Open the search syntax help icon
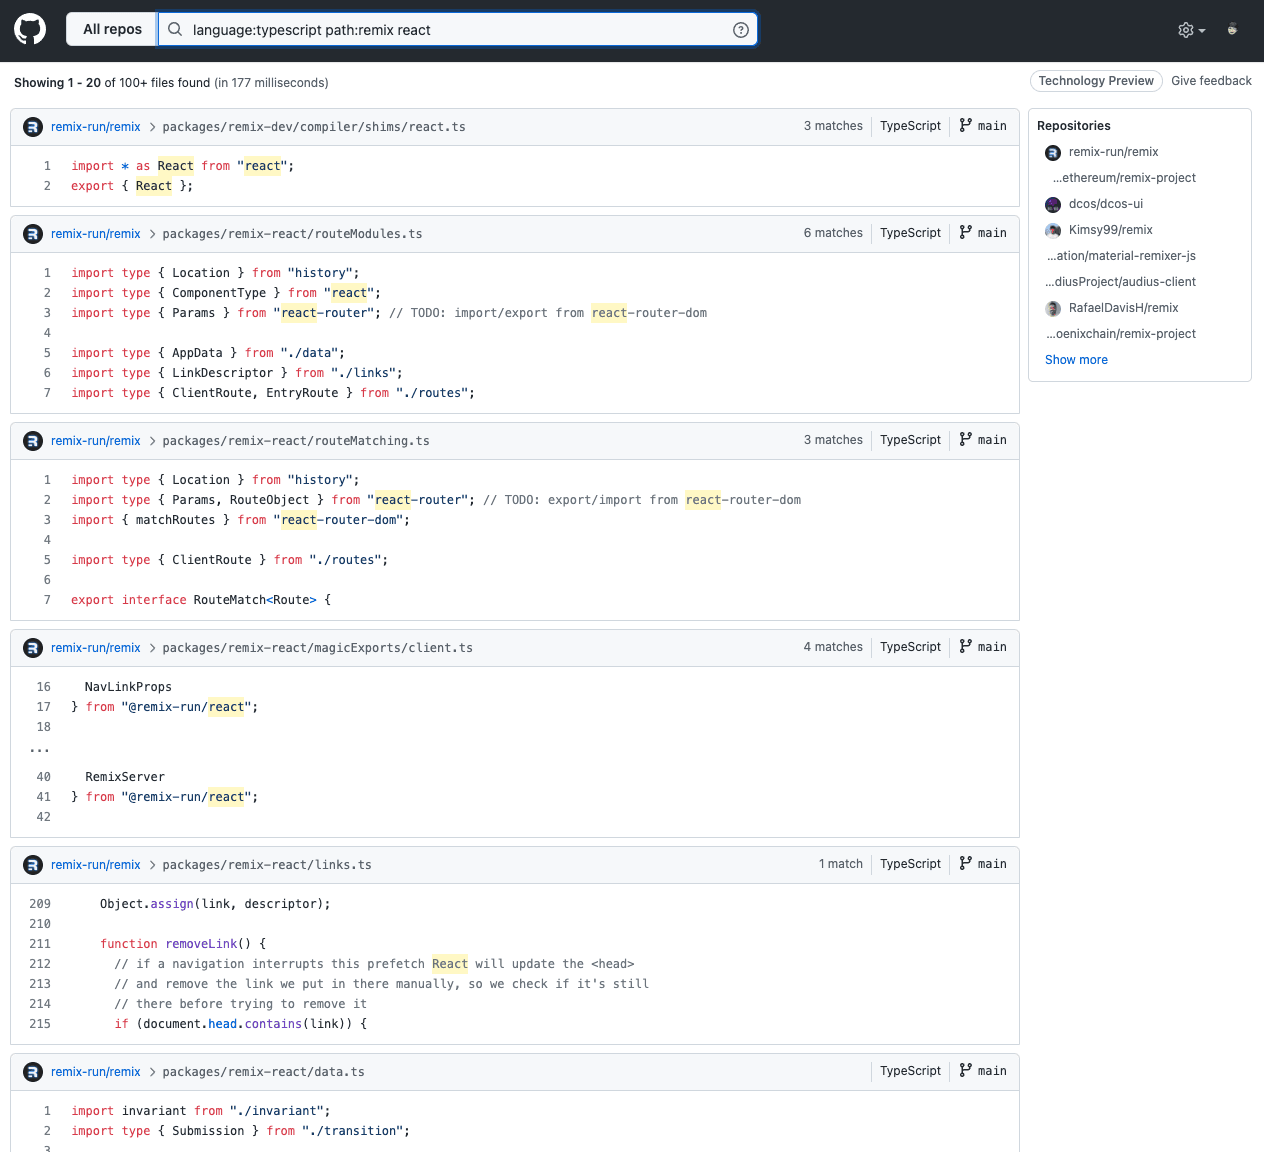 click(740, 30)
